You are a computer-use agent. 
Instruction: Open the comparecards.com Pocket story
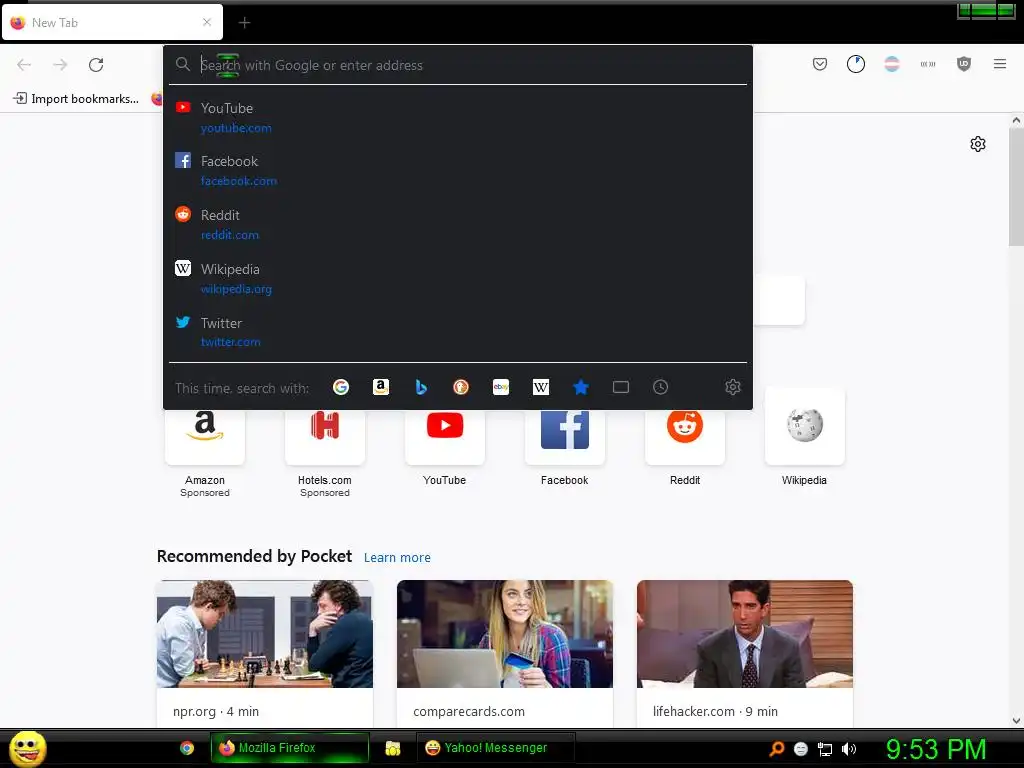coord(505,653)
